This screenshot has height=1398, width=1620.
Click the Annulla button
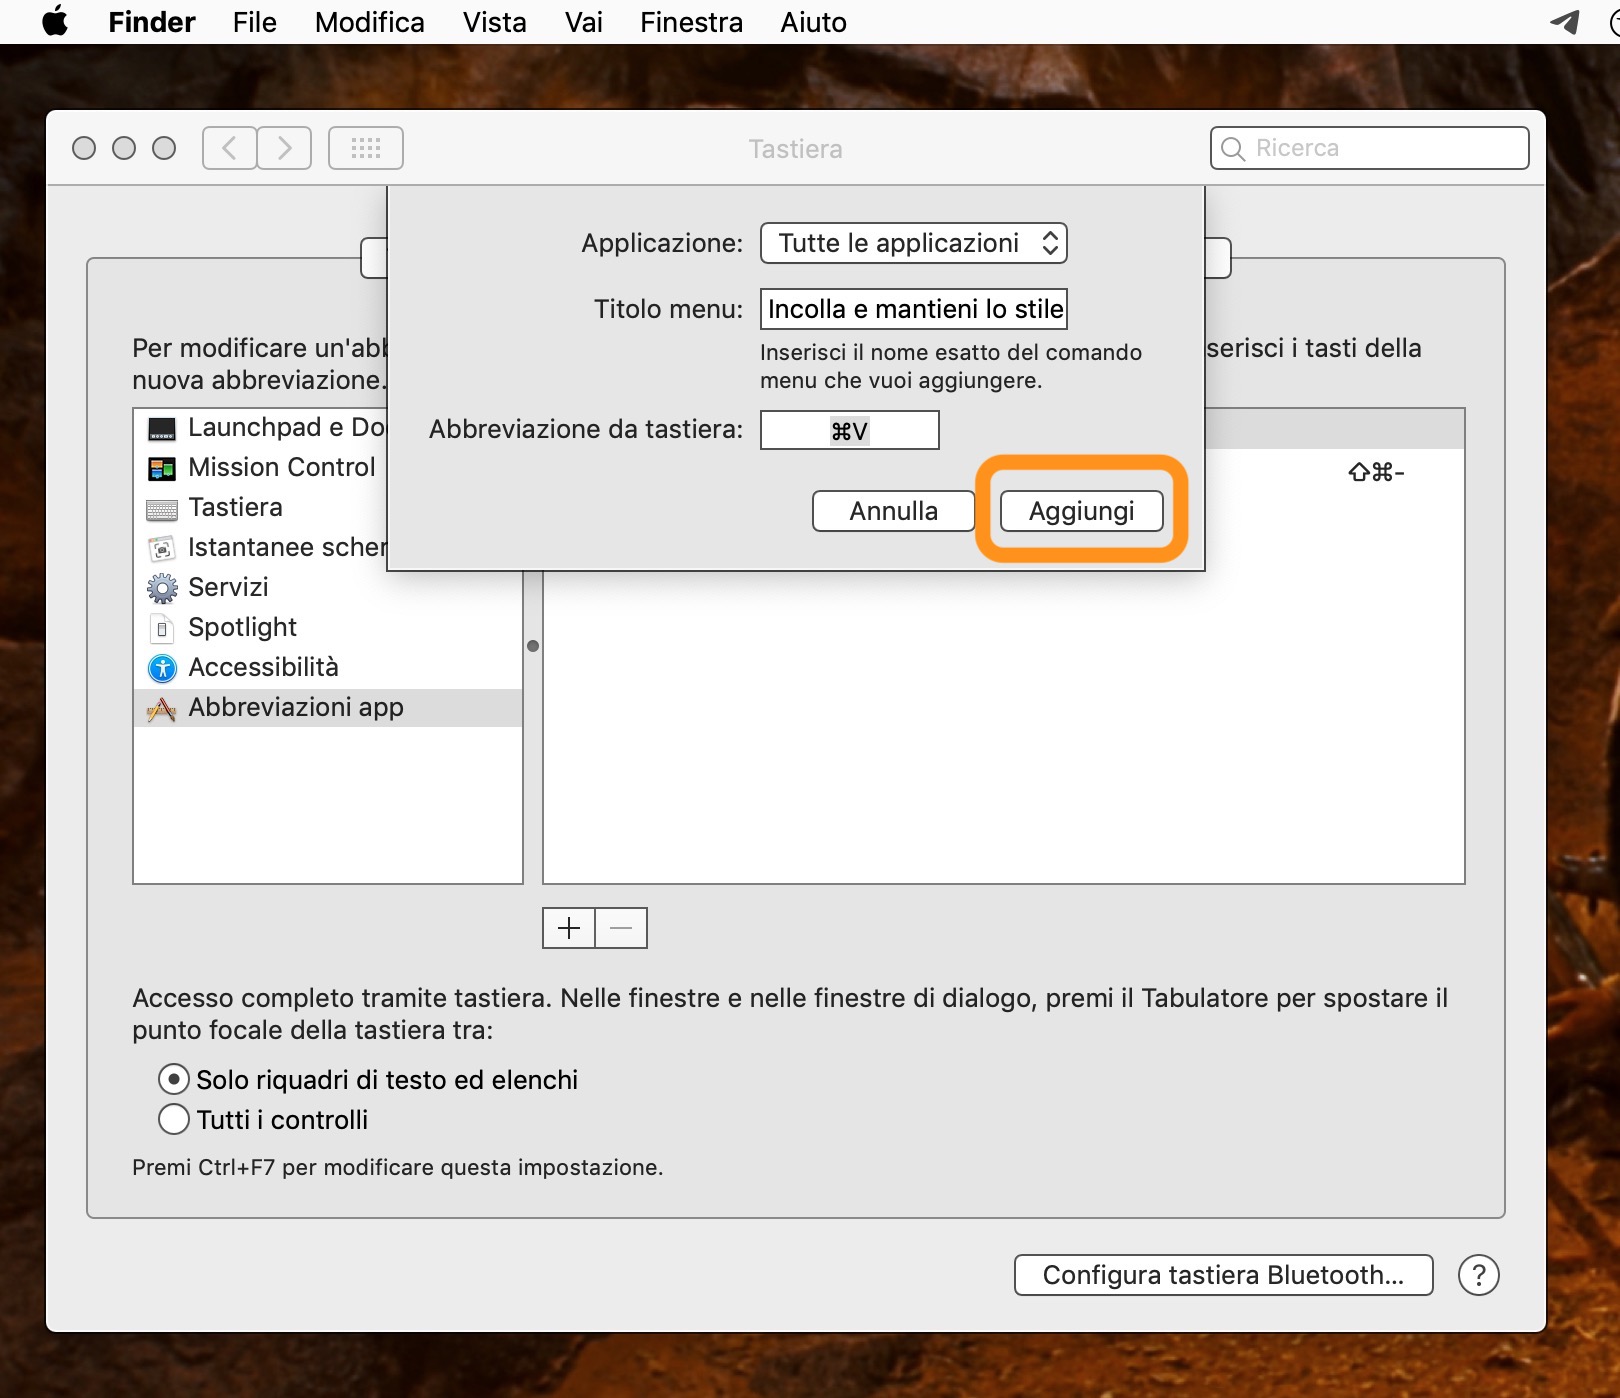[894, 511]
